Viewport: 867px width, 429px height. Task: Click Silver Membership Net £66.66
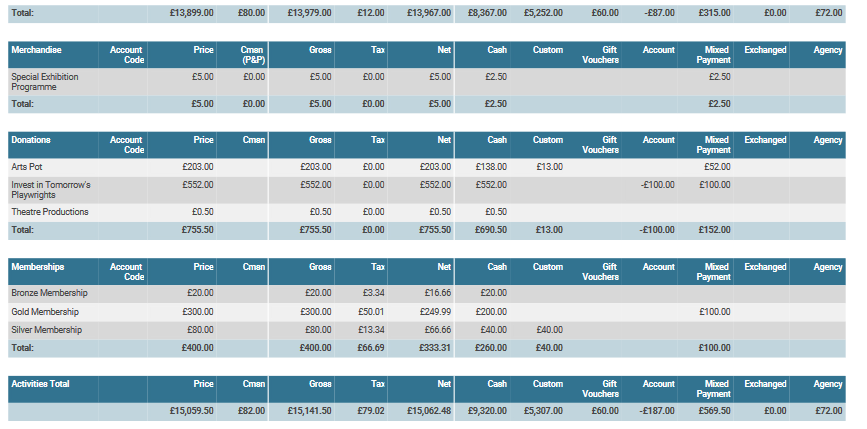pos(438,330)
